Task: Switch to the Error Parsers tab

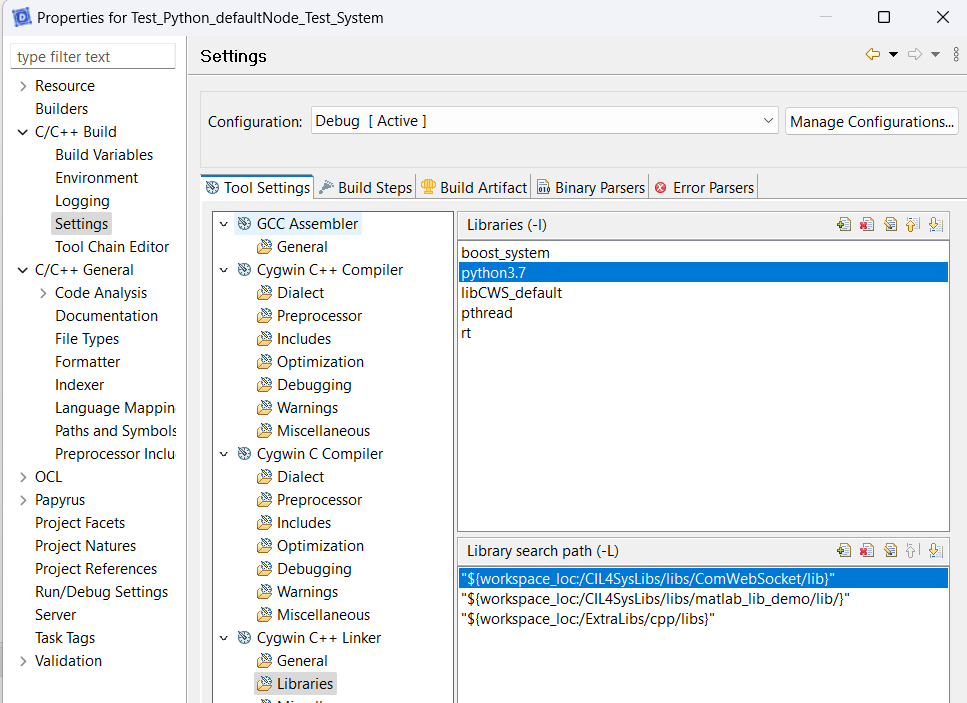Action: (704, 187)
